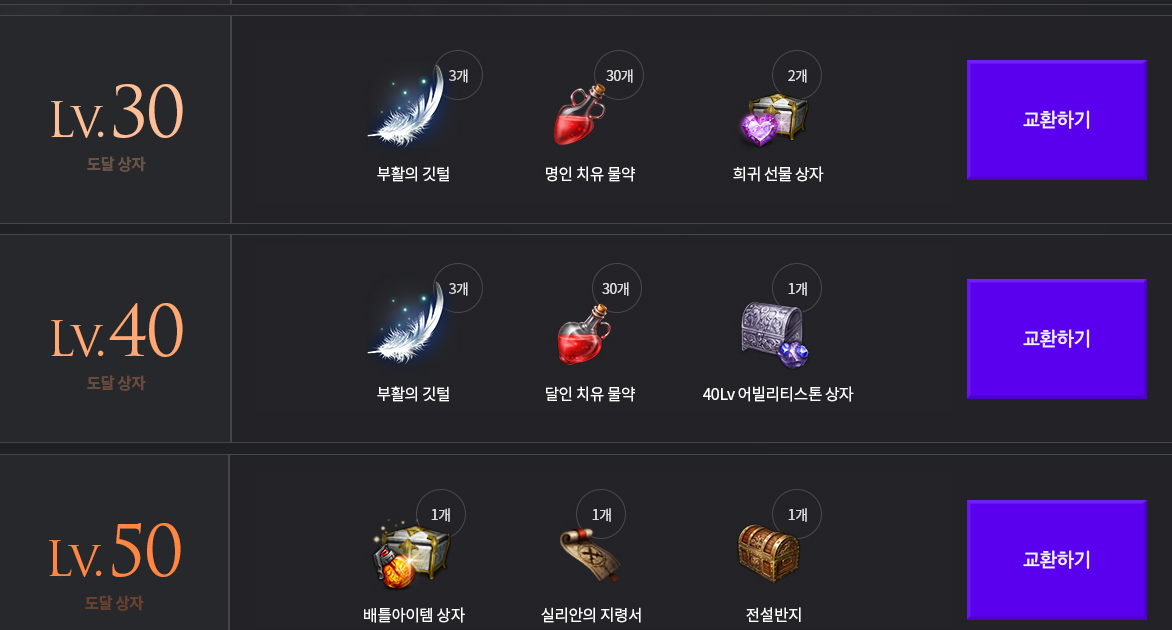
Task: Open the 40Lv 어빌리티스톤 상자 icon
Action: 775,334
